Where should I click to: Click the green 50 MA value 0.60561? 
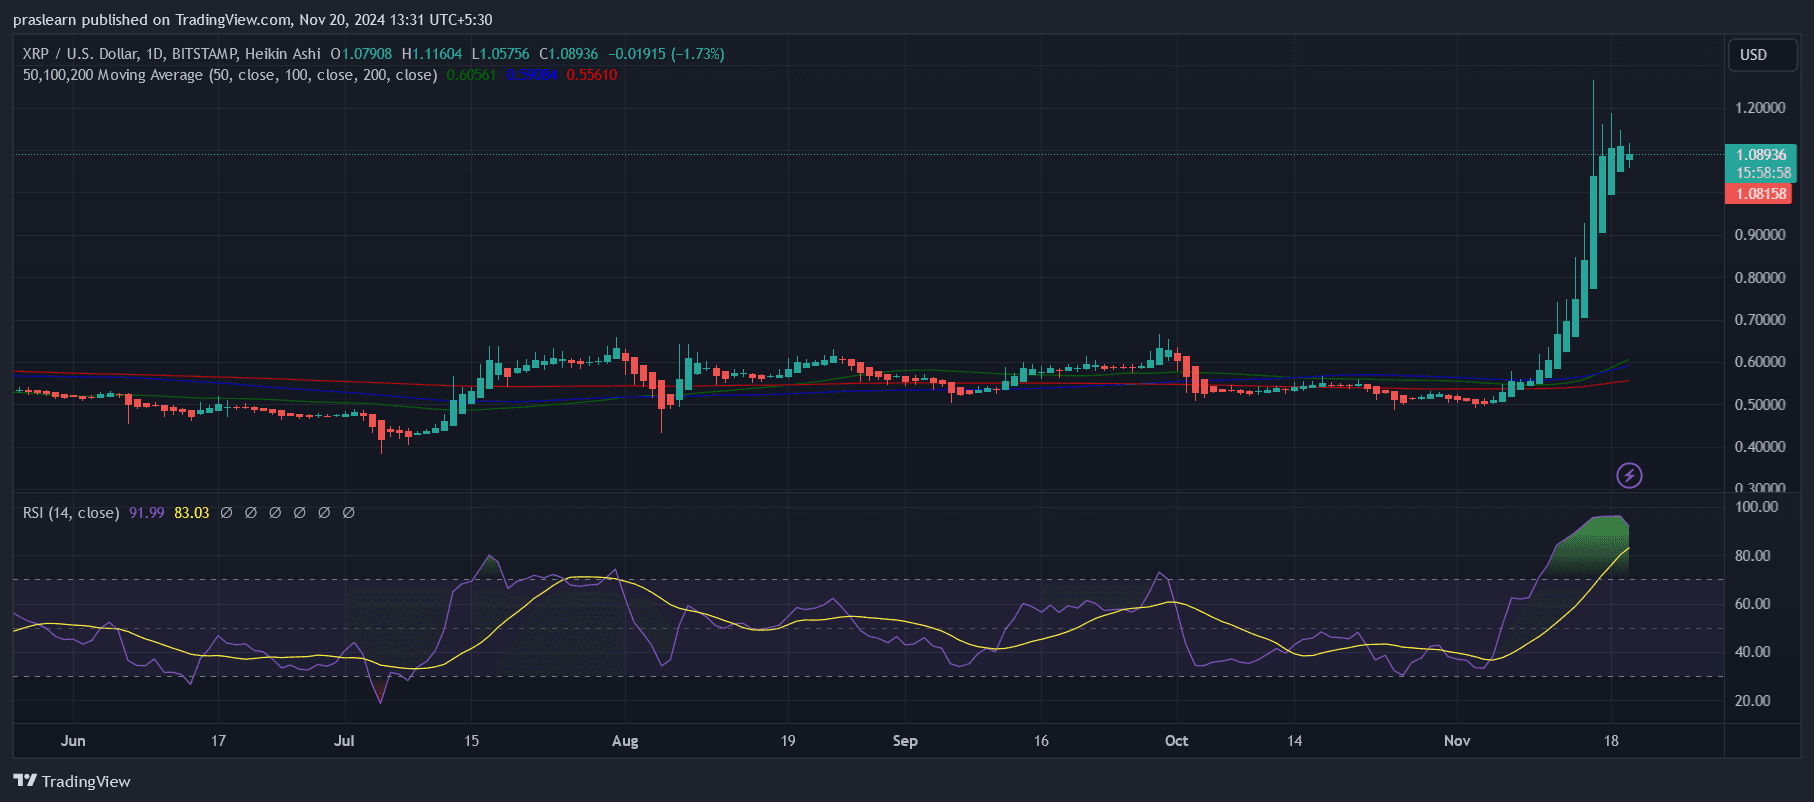pyautogui.click(x=471, y=75)
